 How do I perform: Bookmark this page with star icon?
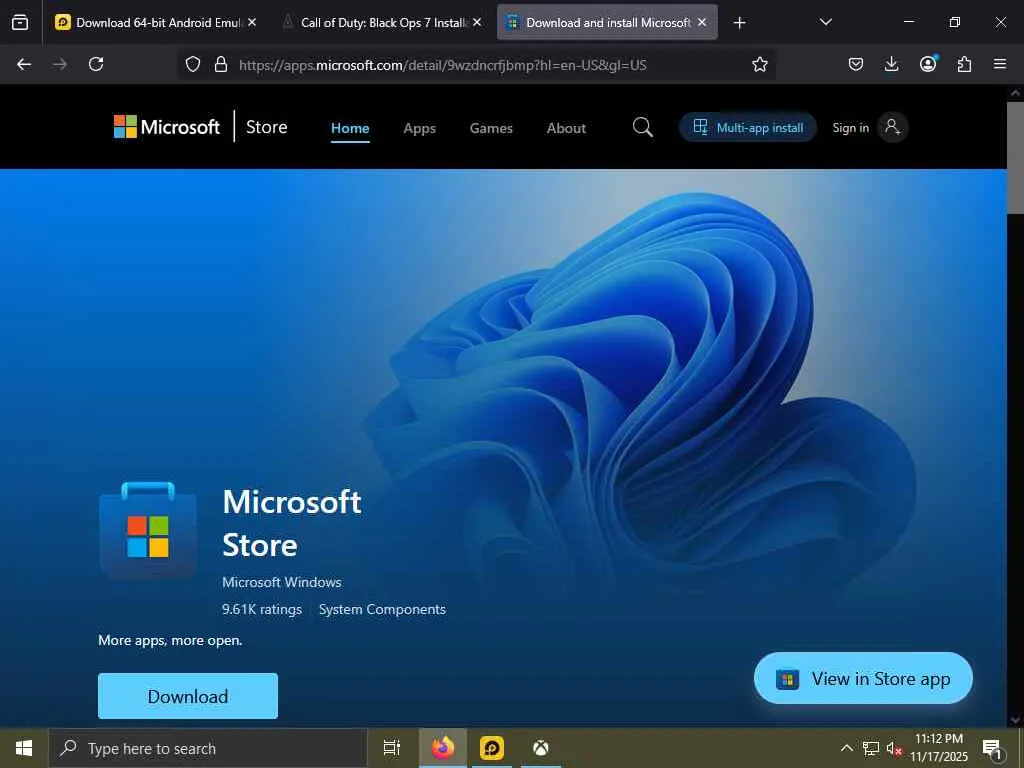(760, 64)
